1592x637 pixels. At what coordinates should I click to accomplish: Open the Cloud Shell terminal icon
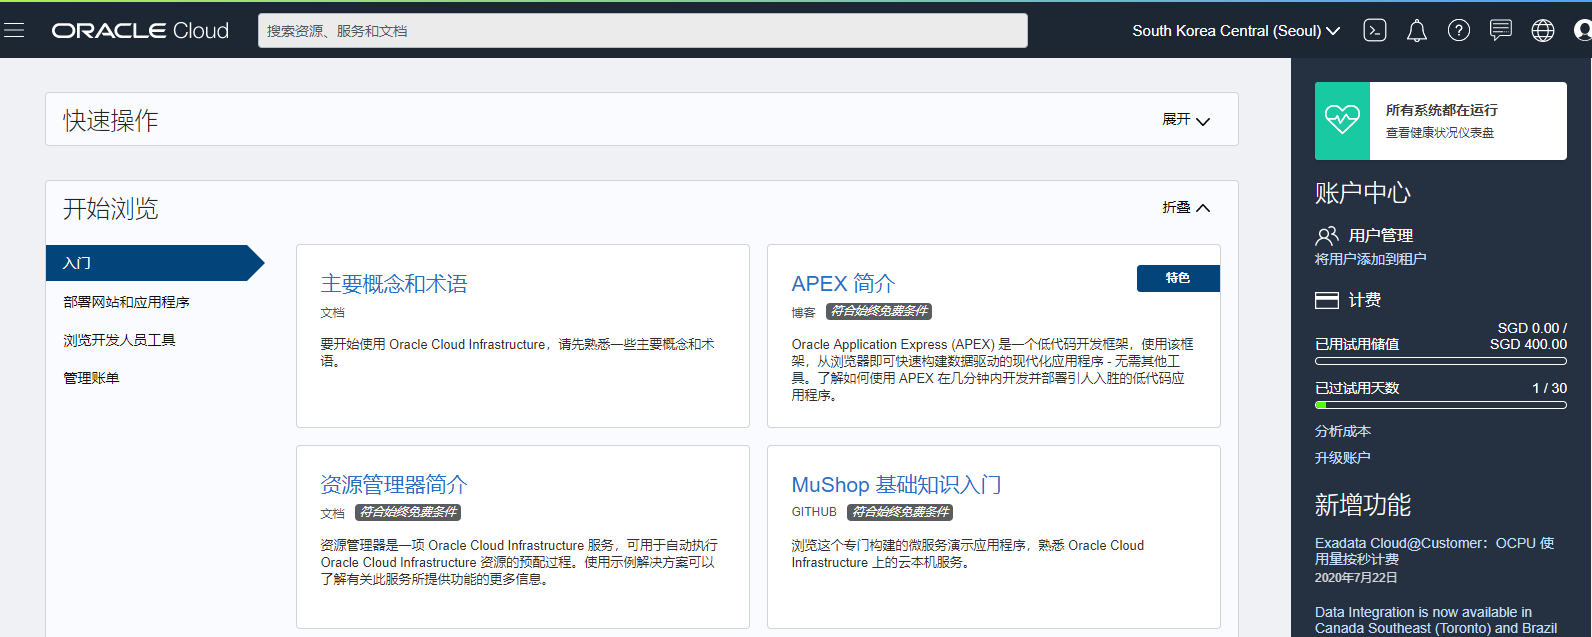(1375, 30)
